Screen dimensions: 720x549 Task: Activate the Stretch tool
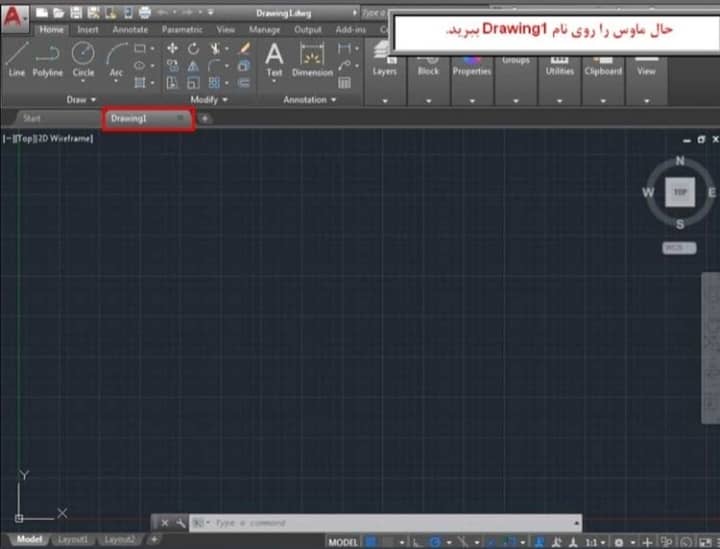(172, 83)
